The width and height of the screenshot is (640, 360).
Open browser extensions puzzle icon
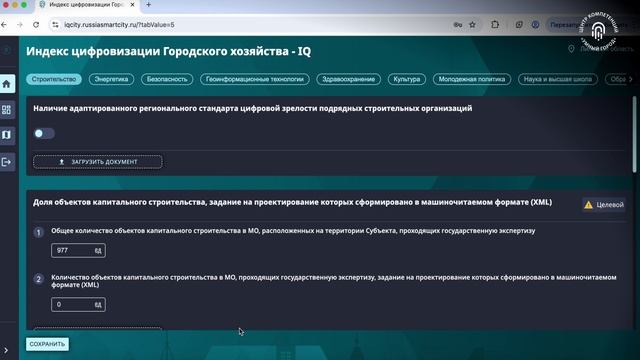495,24
